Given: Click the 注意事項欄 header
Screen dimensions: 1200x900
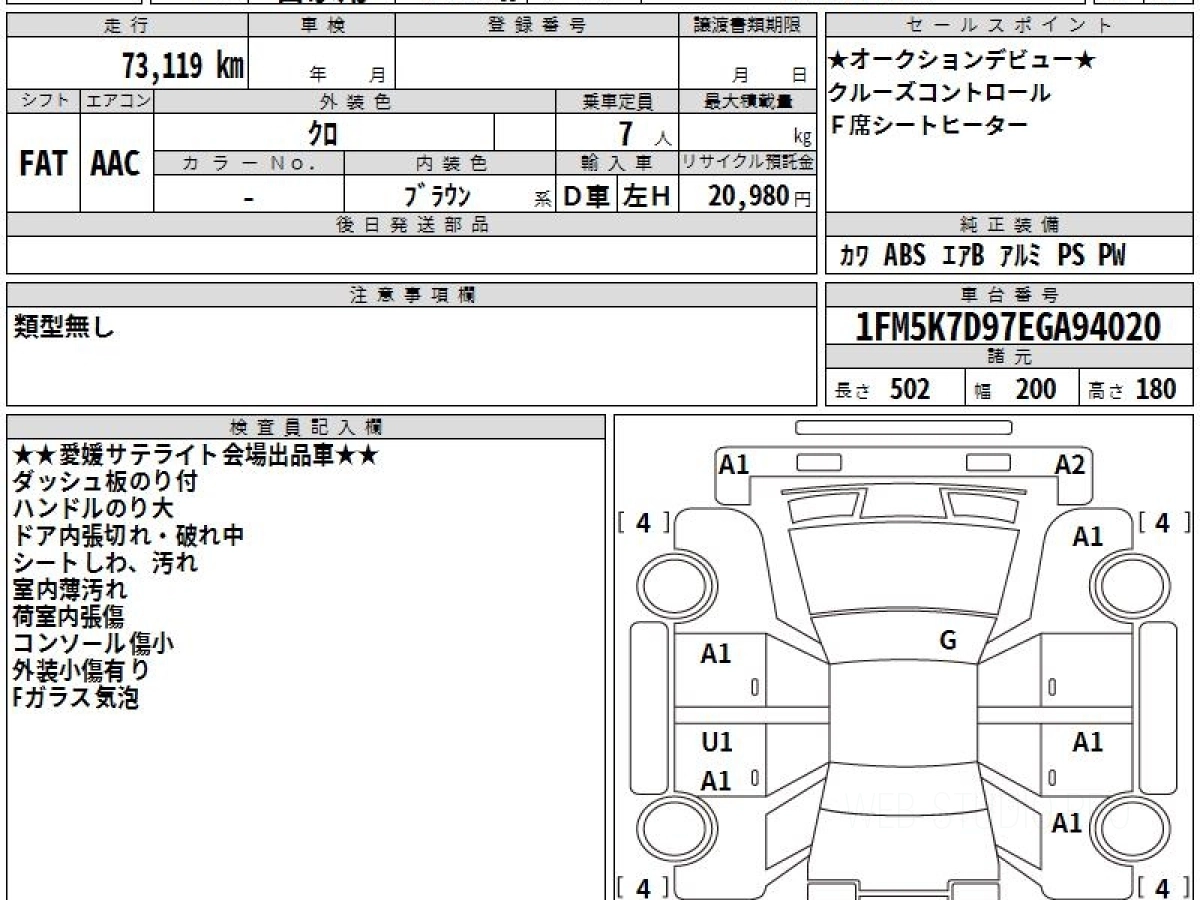Looking at the screenshot, I should pyautogui.click(x=412, y=295).
